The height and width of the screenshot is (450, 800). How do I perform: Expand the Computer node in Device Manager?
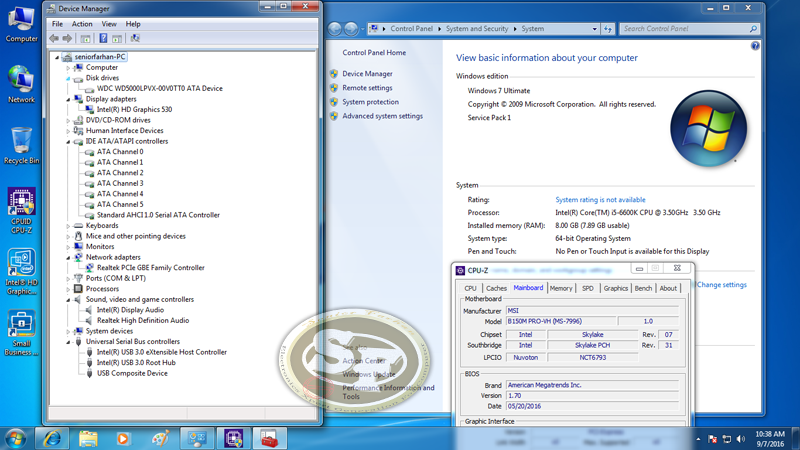68,67
